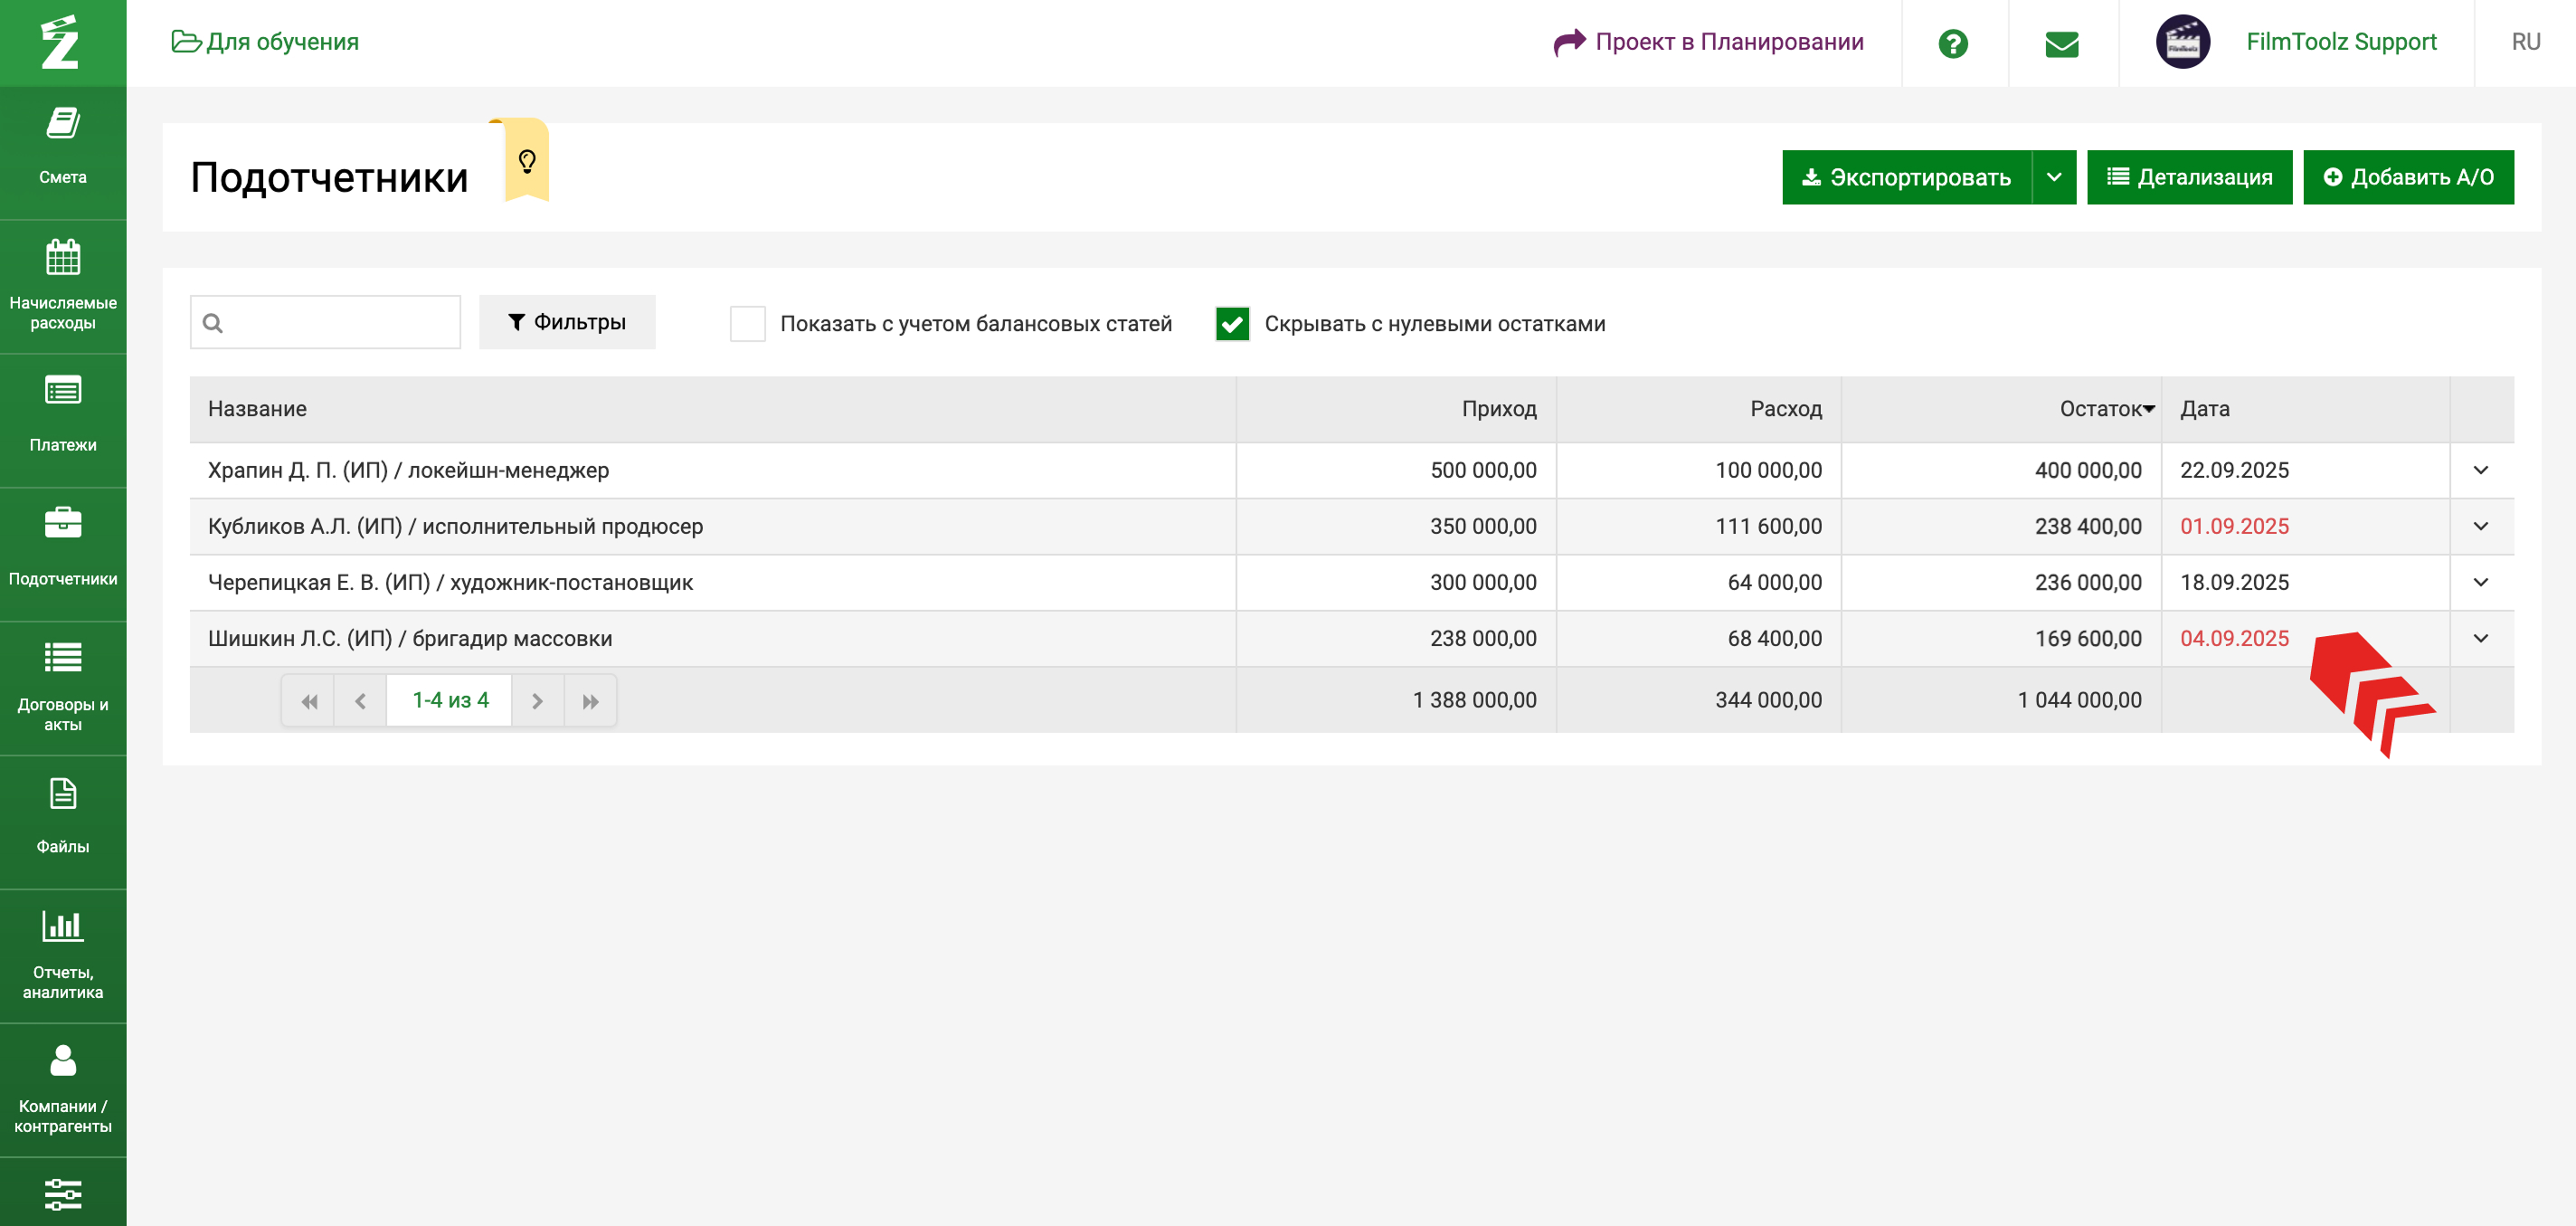The height and width of the screenshot is (1226, 2576).
Task: Sort by the Остаток column header
Action: tap(2099, 409)
